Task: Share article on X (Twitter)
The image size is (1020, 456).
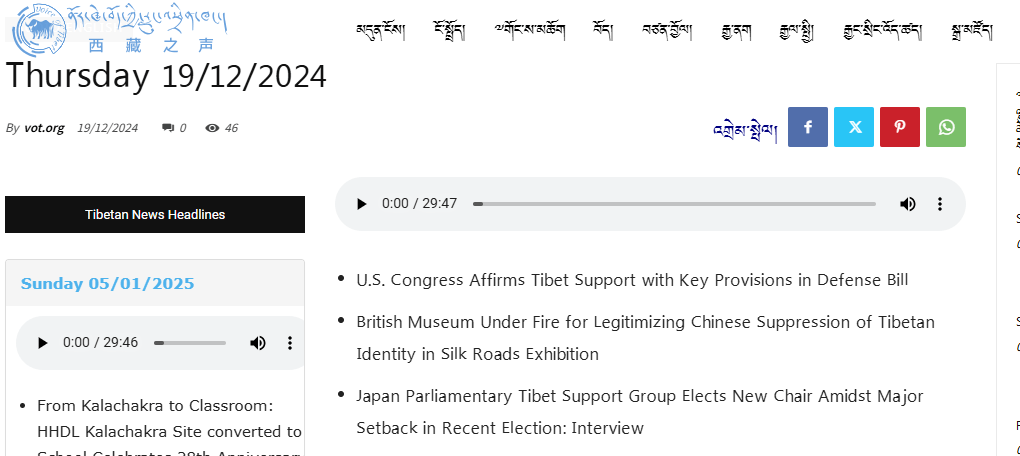Action: 854,127
